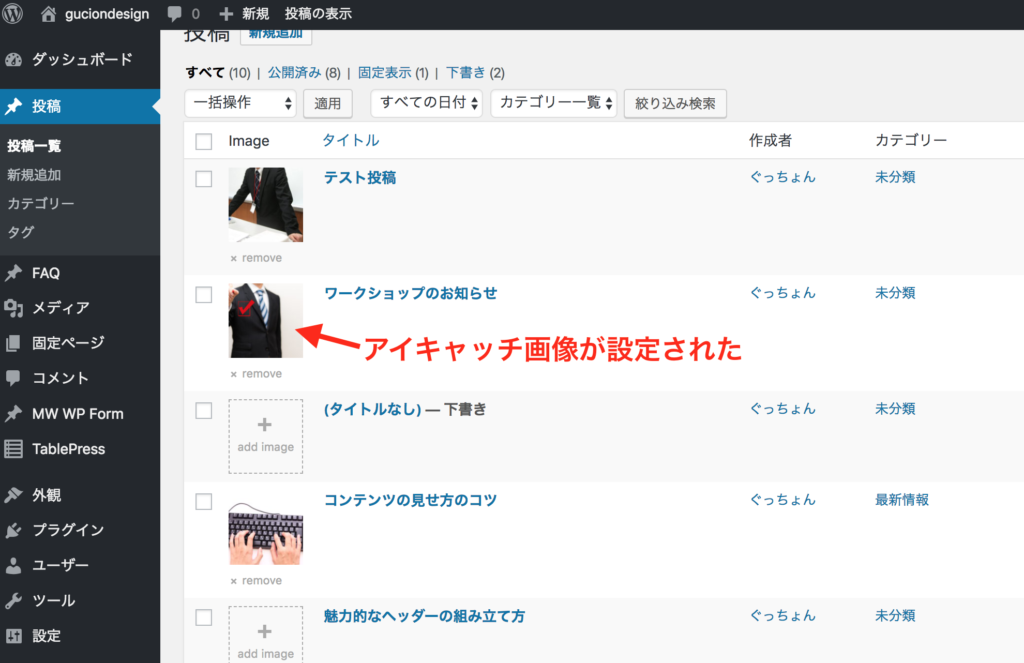Viewport: 1024px width, 663px height.
Task: Click the home icon beside guciondesign
Action: click(49, 14)
